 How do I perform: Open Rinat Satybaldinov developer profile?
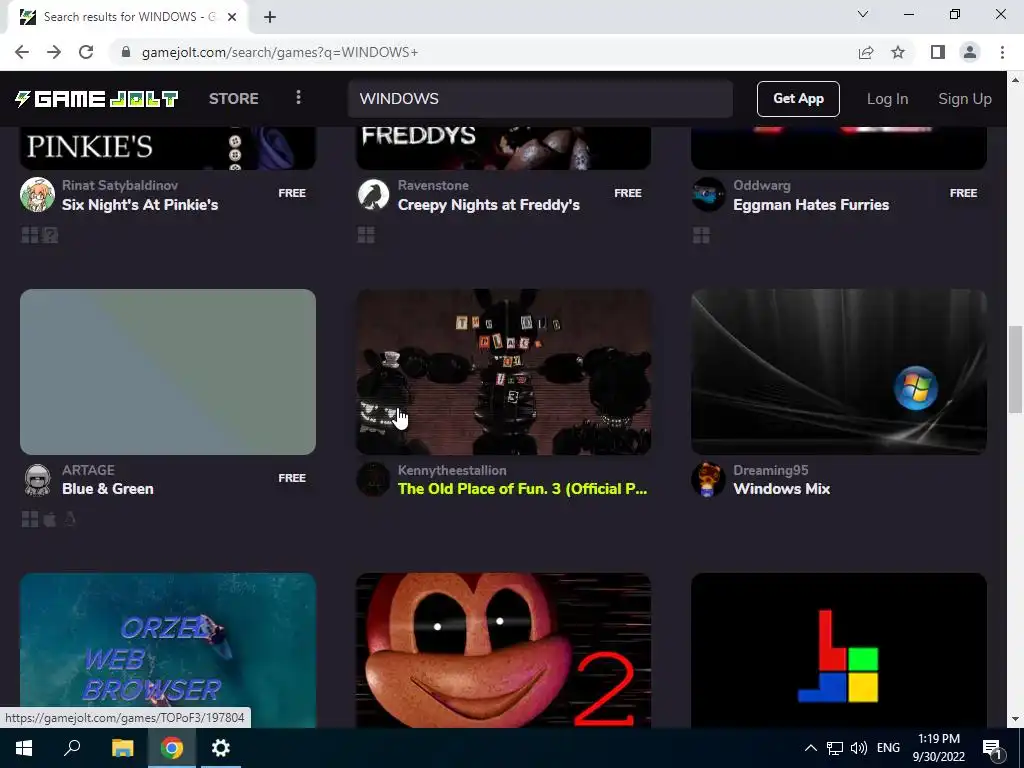[120, 185]
